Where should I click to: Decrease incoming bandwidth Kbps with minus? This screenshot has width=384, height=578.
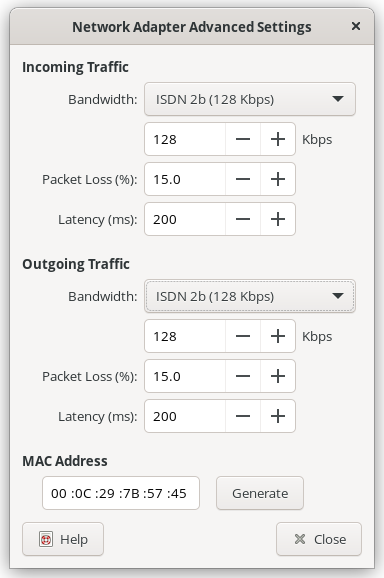pyautogui.click(x=243, y=139)
